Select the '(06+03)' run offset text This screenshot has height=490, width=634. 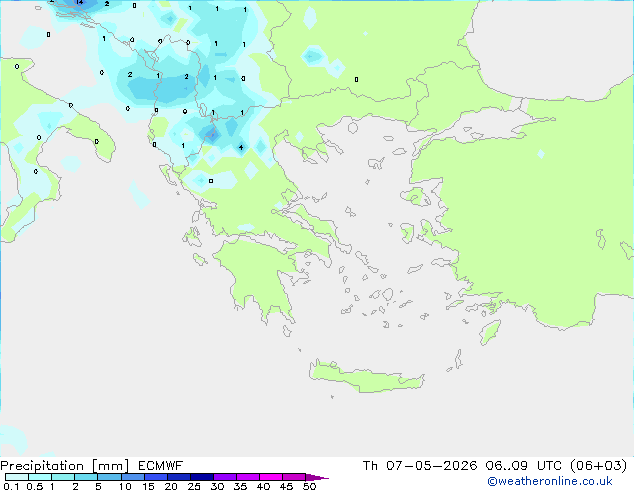(x=599, y=466)
